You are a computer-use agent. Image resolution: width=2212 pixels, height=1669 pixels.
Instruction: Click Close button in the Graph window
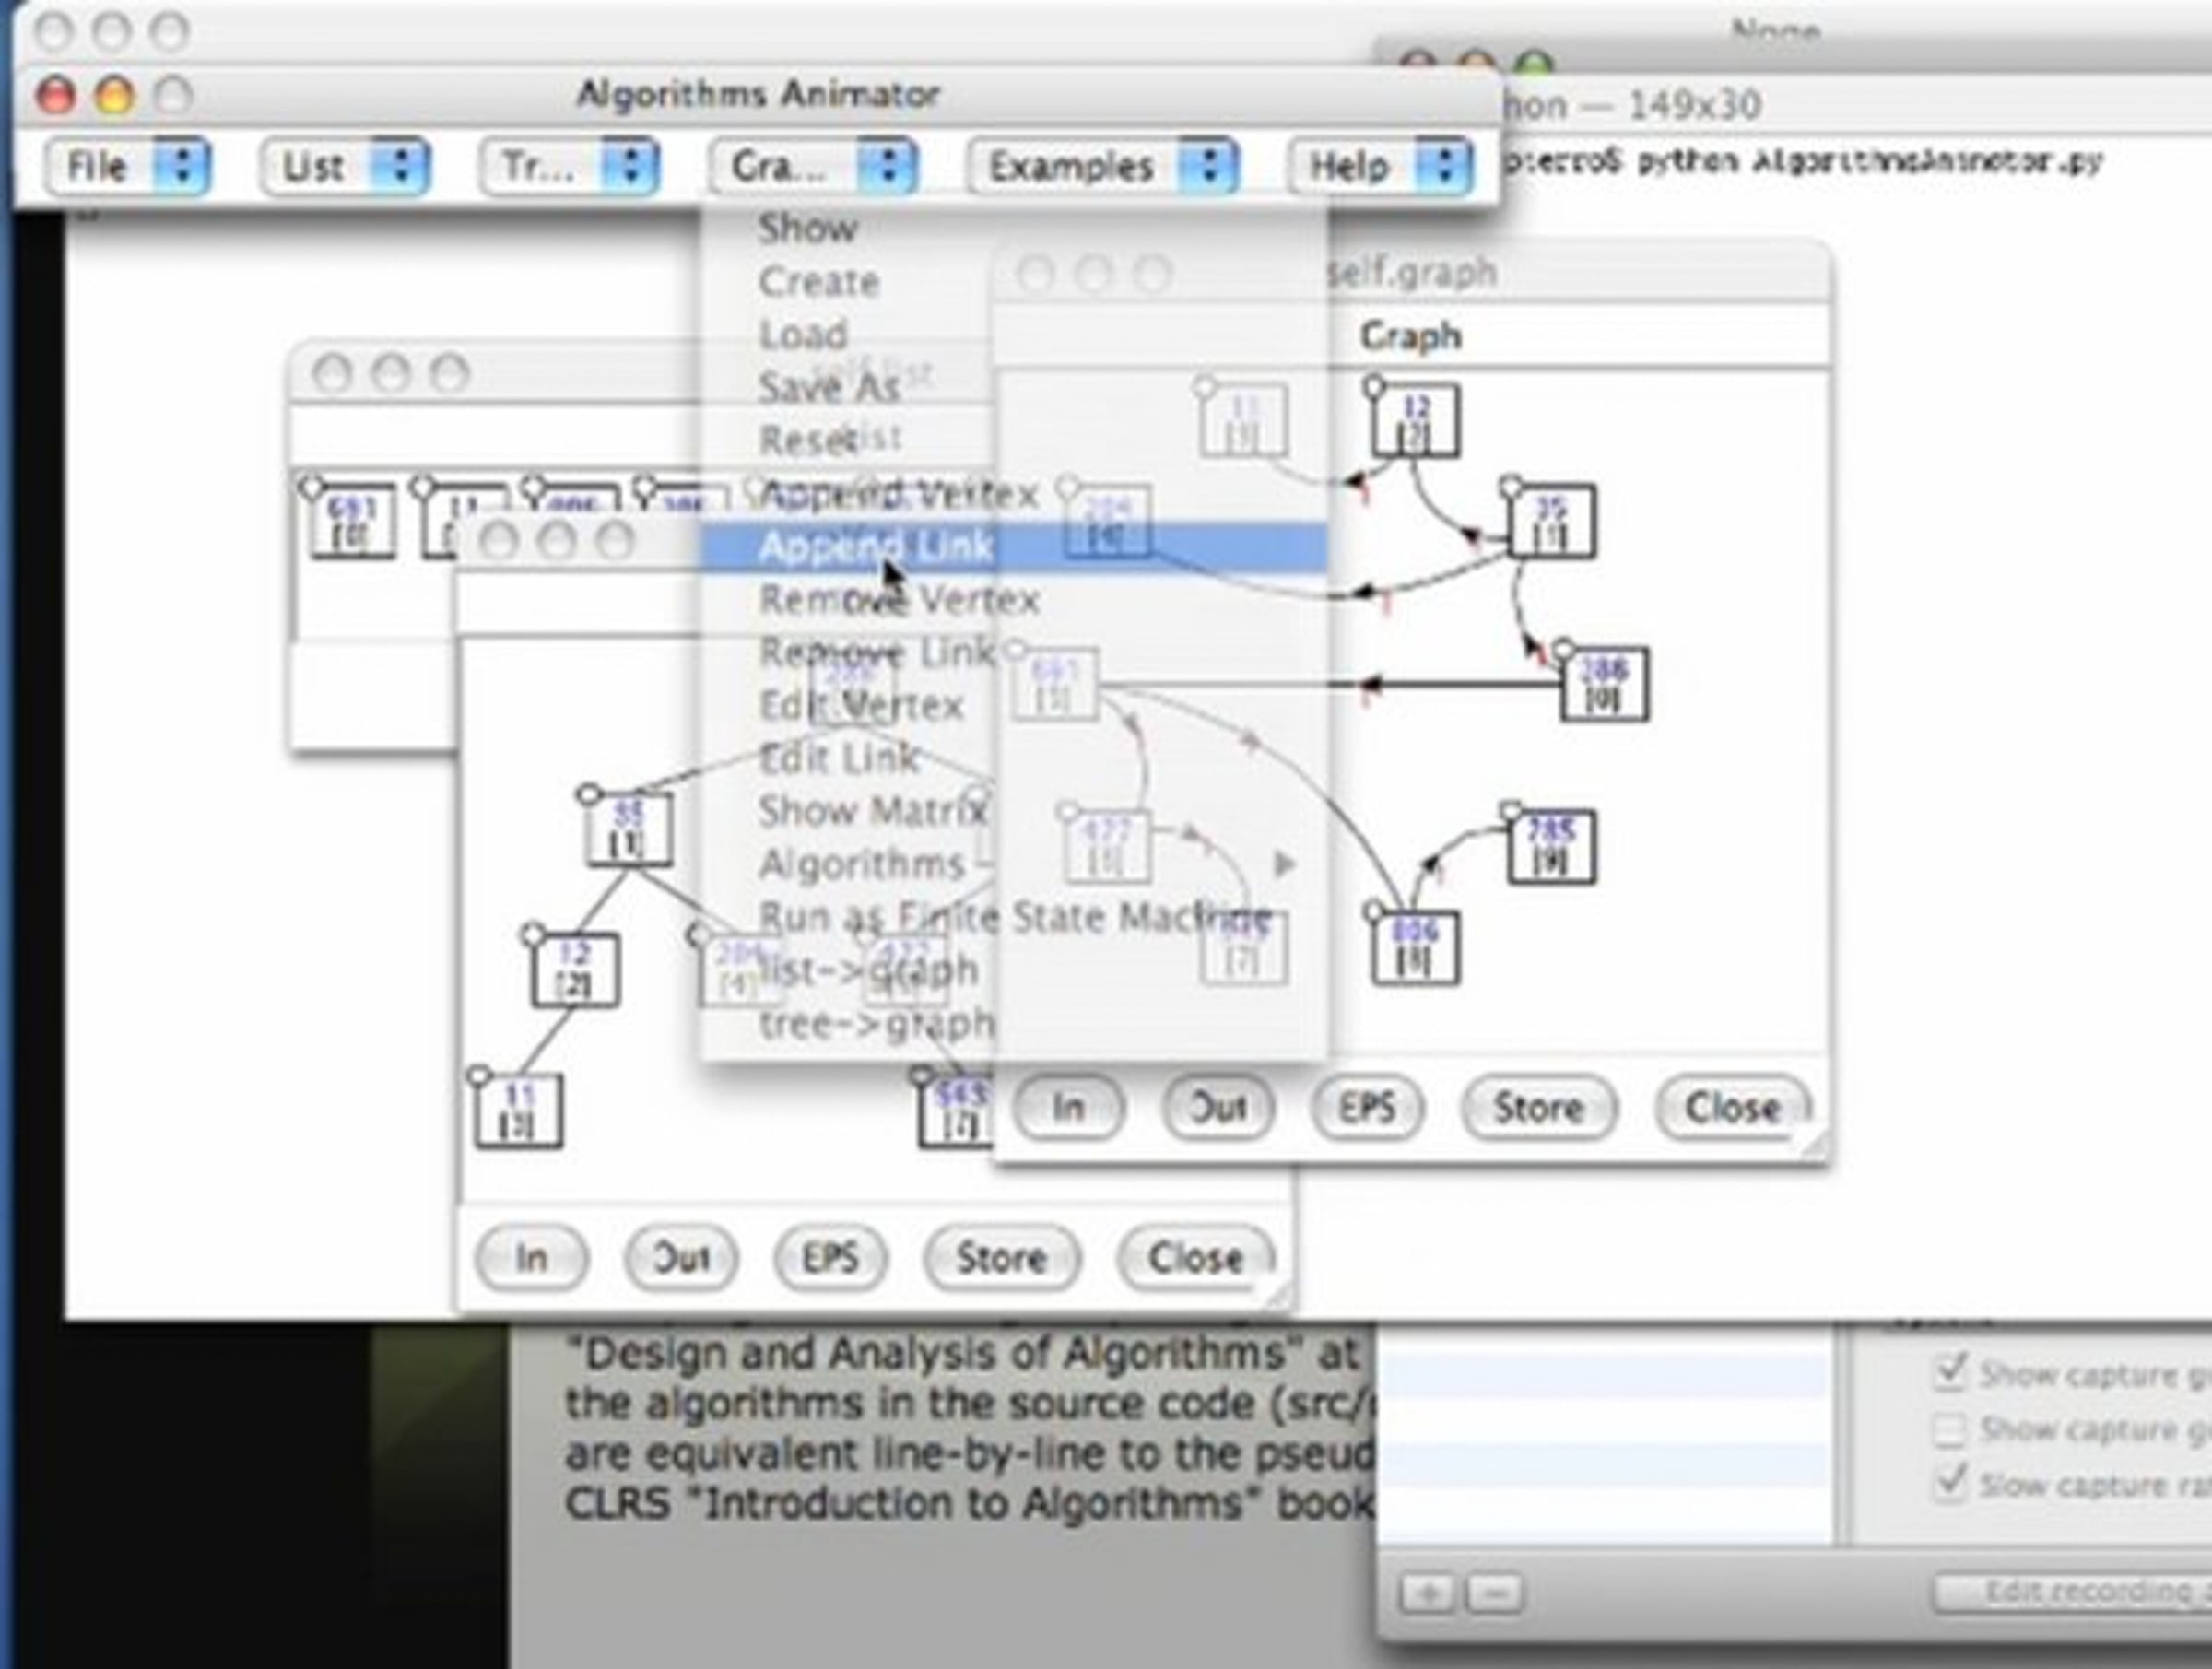tap(1732, 1107)
